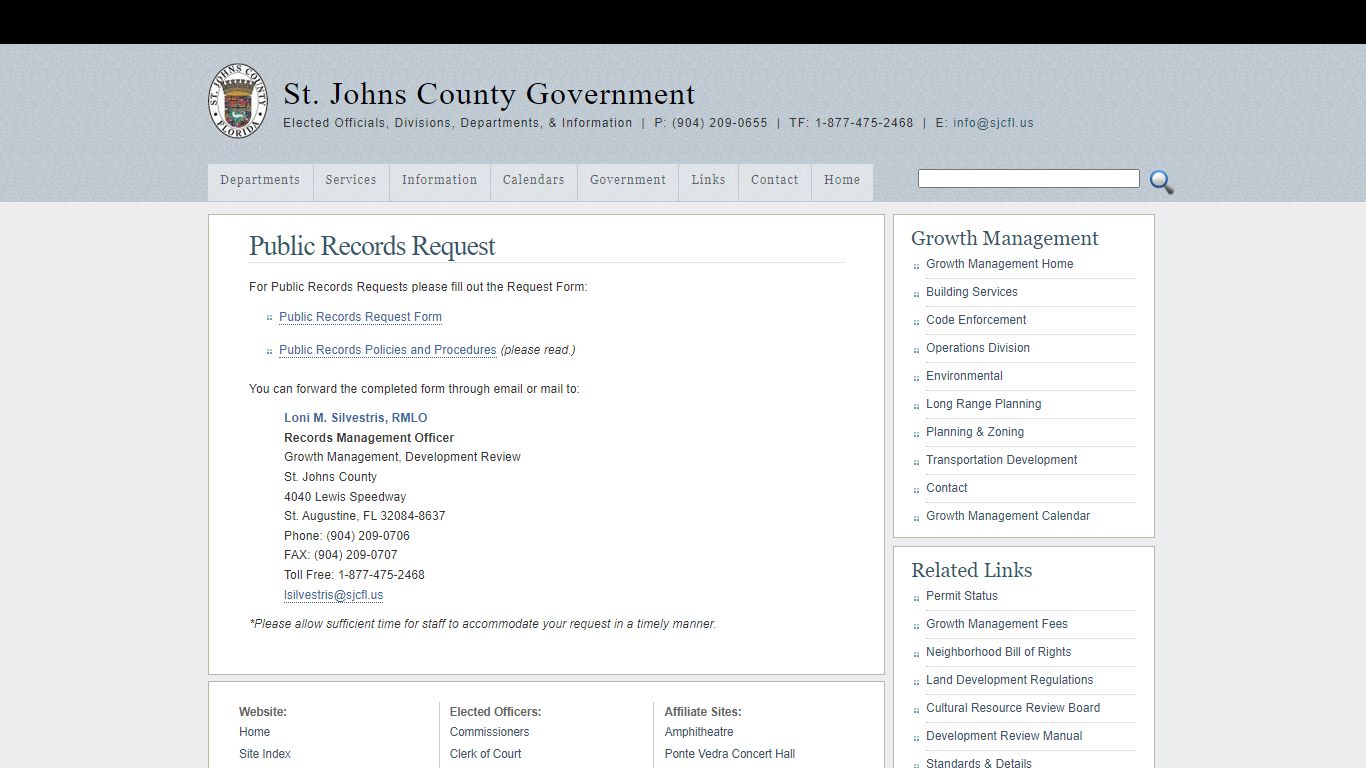Open the Government menu
Viewport: 1366px width, 768px height.
[628, 181]
